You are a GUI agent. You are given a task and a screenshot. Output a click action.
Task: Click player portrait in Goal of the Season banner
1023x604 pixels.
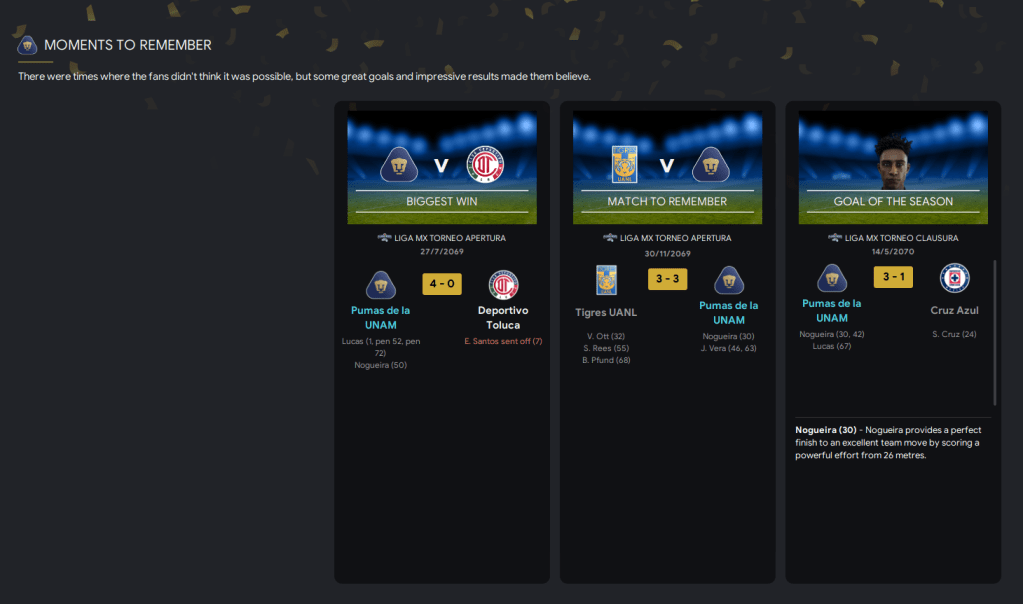pyautogui.click(x=893, y=162)
